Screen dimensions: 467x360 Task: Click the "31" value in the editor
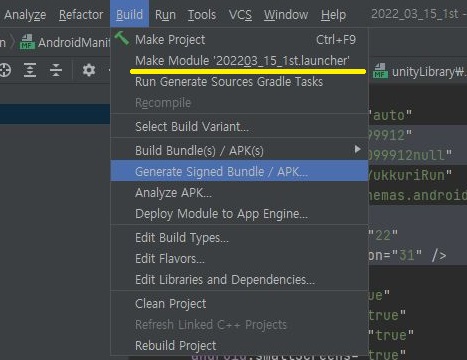pyautogui.click(x=407, y=256)
